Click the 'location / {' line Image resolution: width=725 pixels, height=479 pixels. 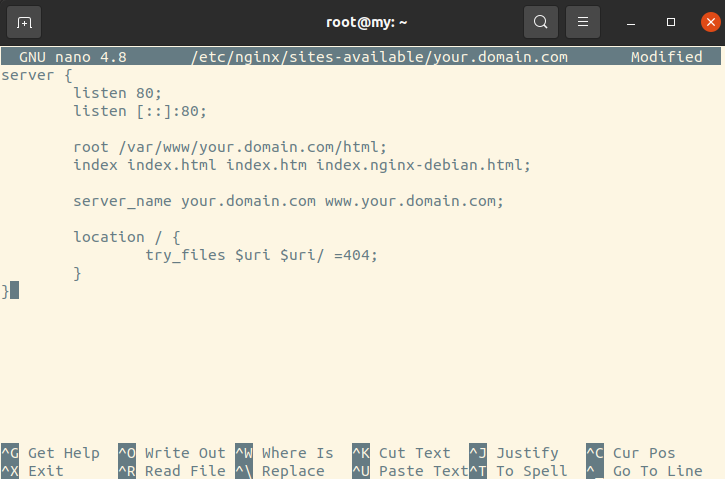(x=127, y=237)
